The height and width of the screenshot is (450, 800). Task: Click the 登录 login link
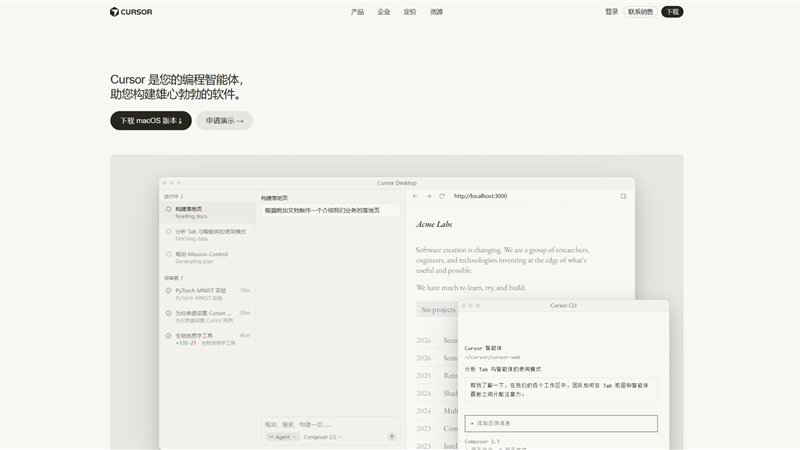[x=612, y=12]
